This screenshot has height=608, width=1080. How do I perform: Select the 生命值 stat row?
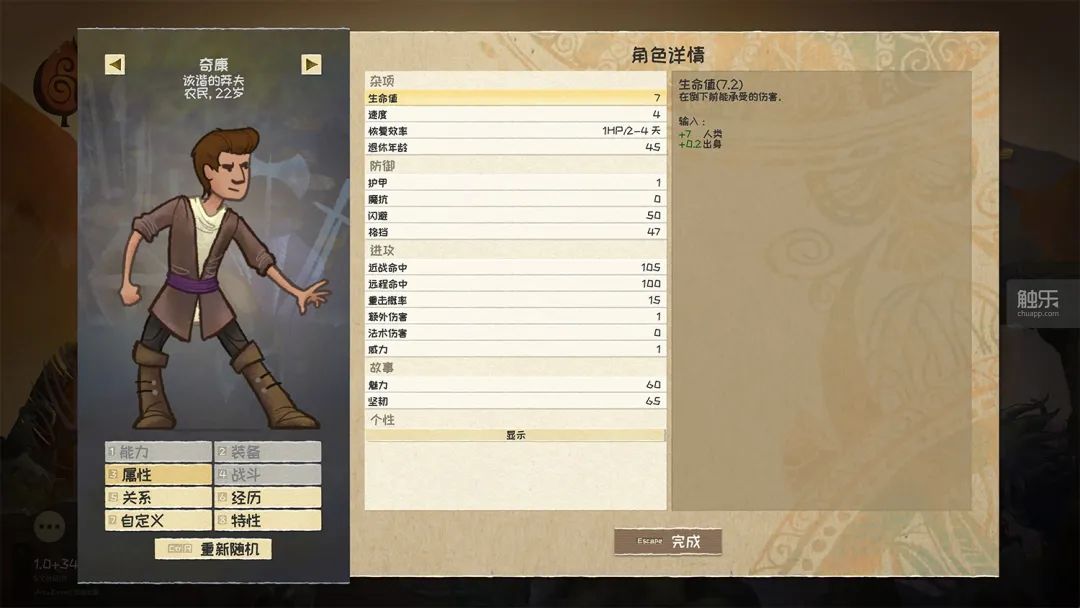point(515,98)
